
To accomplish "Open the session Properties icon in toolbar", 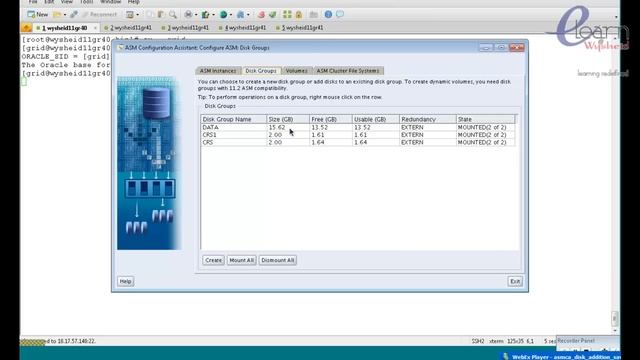I will 130,15.
